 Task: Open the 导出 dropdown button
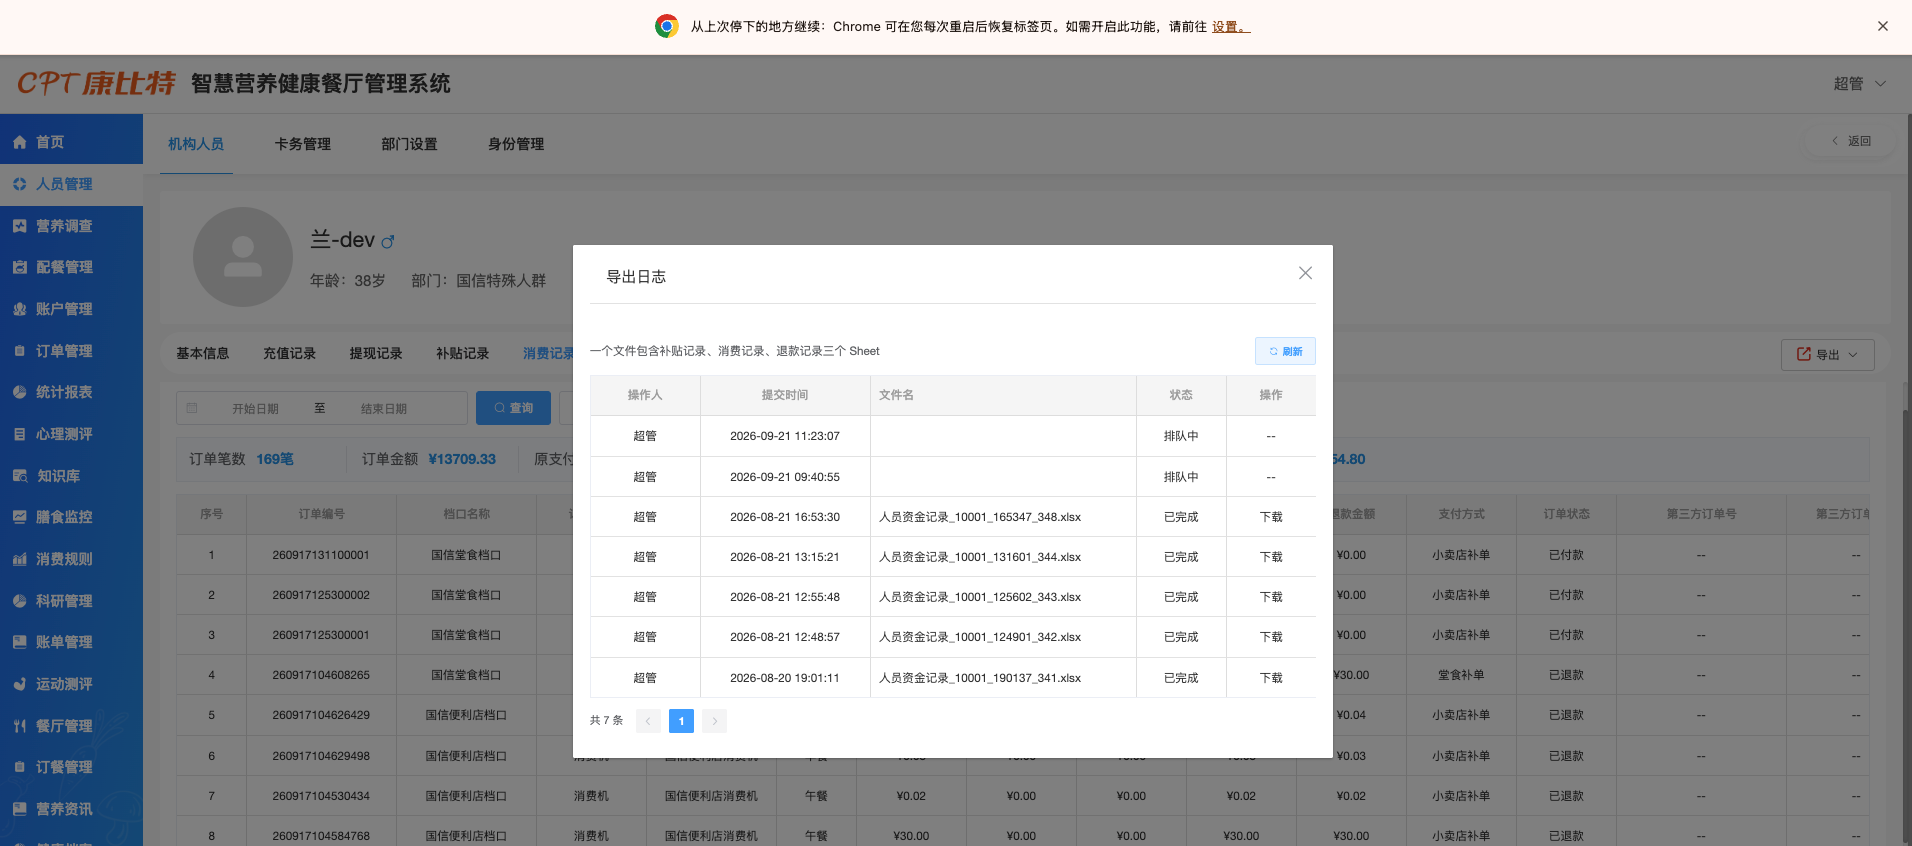tap(1827, 355)
